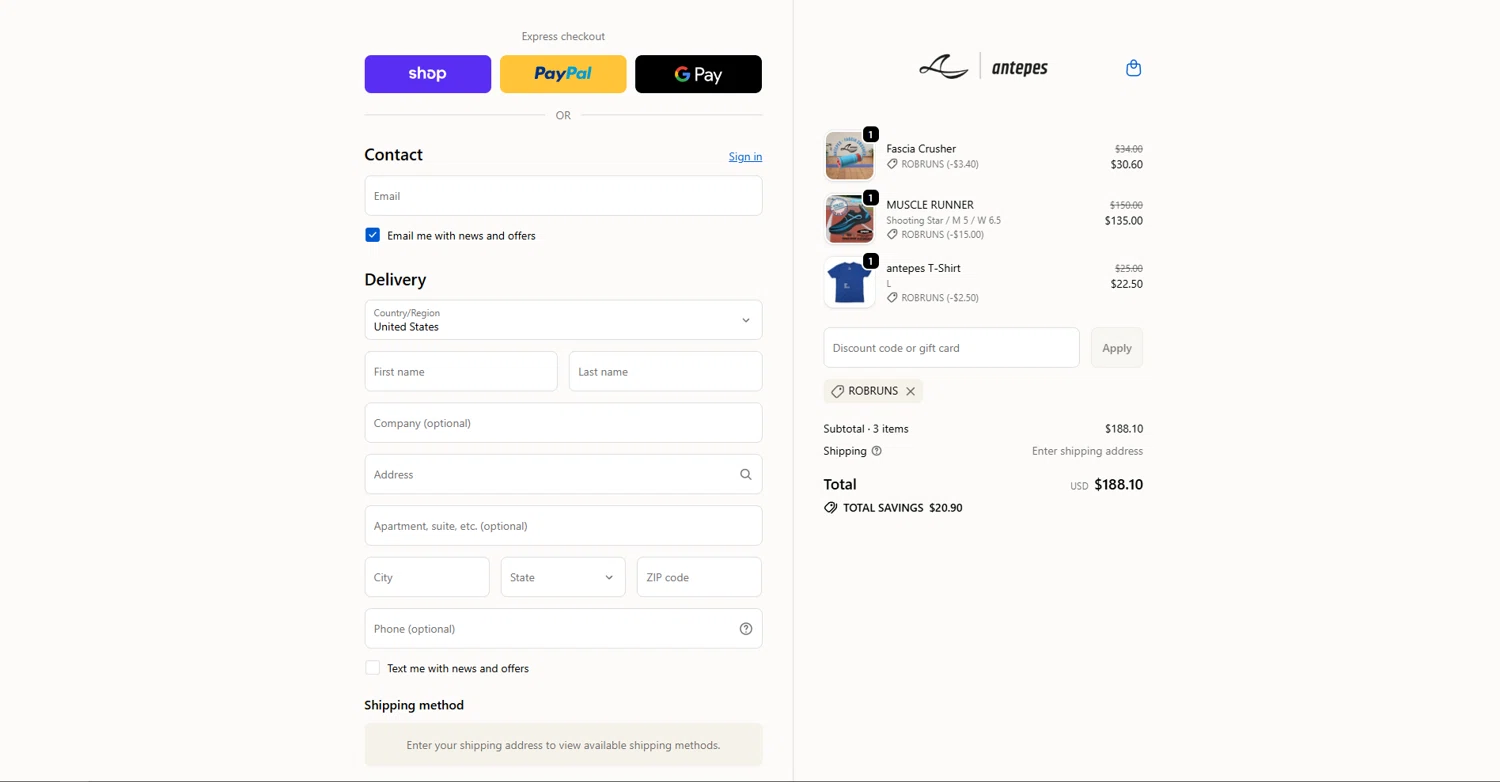Click the Fascia Crusher discount tag icon
Screen dimensions: 1500x782
(892, 164)
